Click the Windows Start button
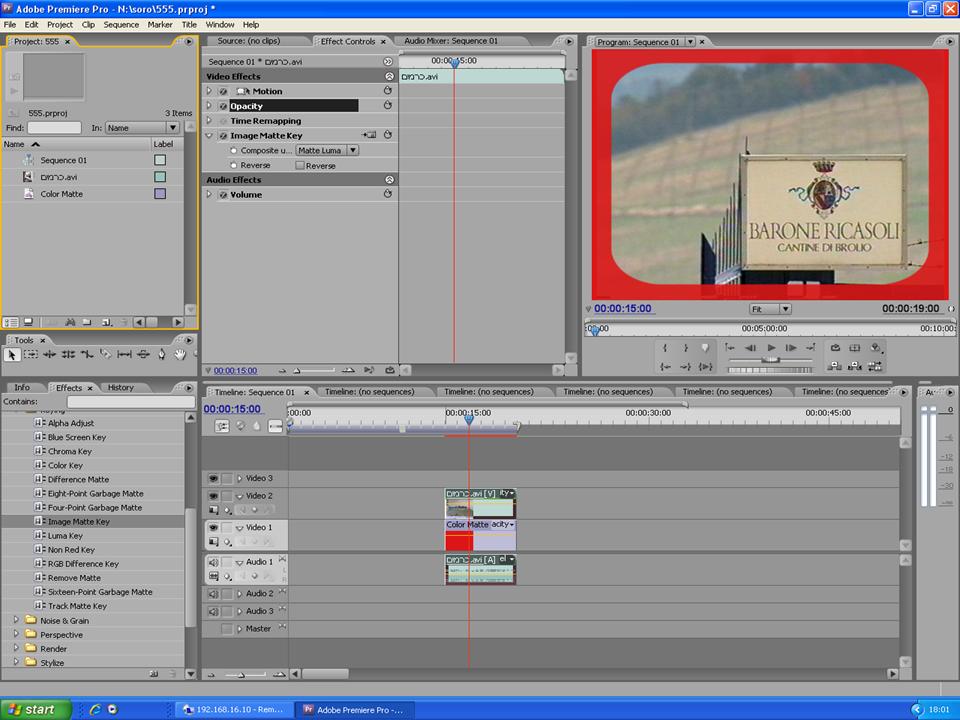Viewport: 960px width, 720px height. pyautogui.click(x=35, y=709)
